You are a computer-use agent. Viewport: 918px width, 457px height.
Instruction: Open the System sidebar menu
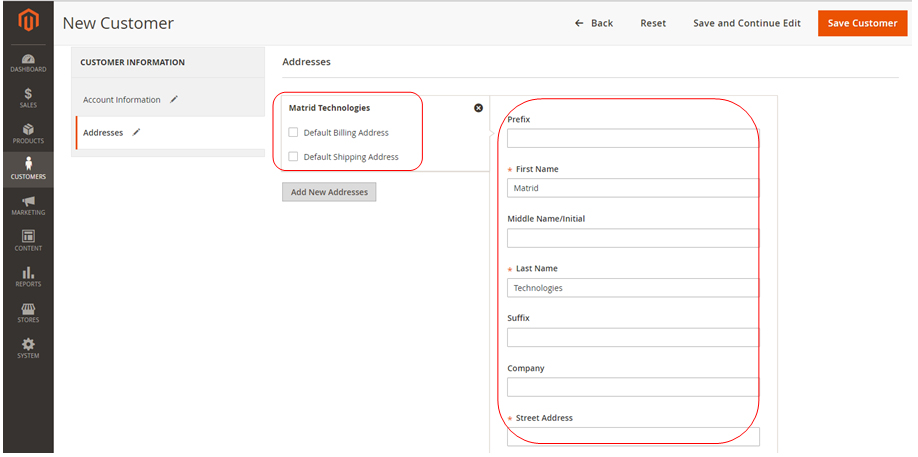tap(28, 349)
